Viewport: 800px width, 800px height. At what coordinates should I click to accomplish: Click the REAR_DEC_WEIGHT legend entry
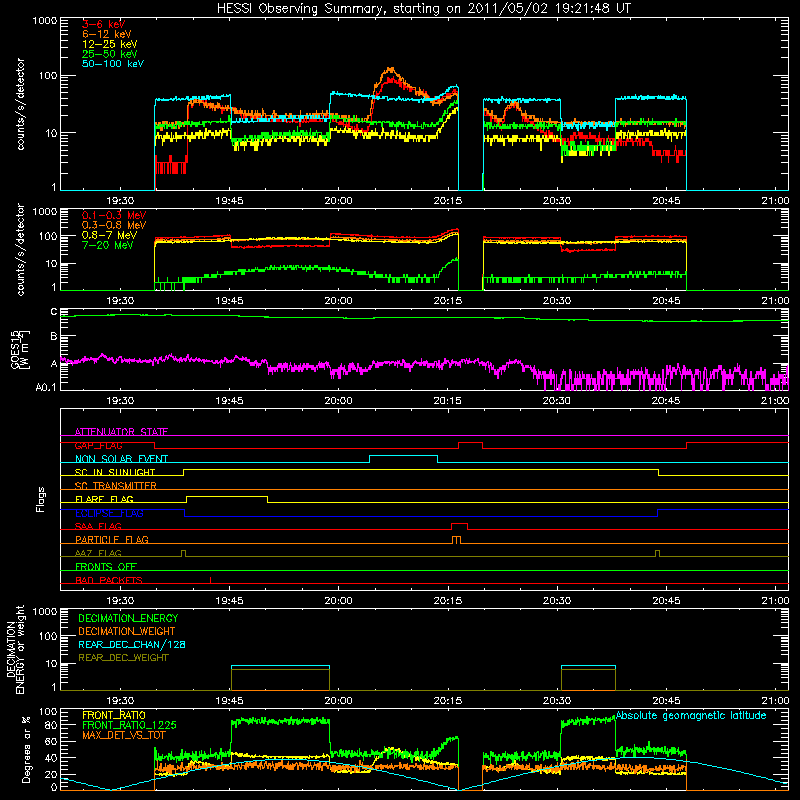click(x=123, y=658)
